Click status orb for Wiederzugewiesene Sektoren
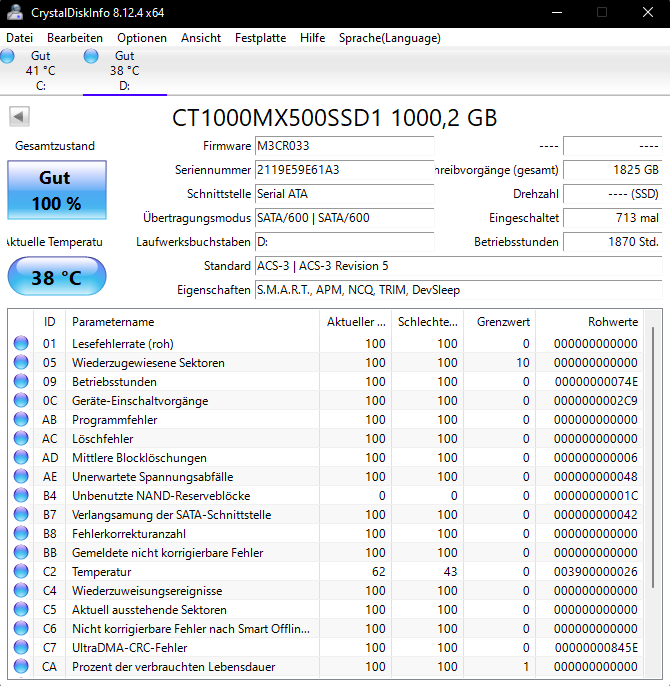The height and width of the screenshot is (686, 670). coord(21,362)
